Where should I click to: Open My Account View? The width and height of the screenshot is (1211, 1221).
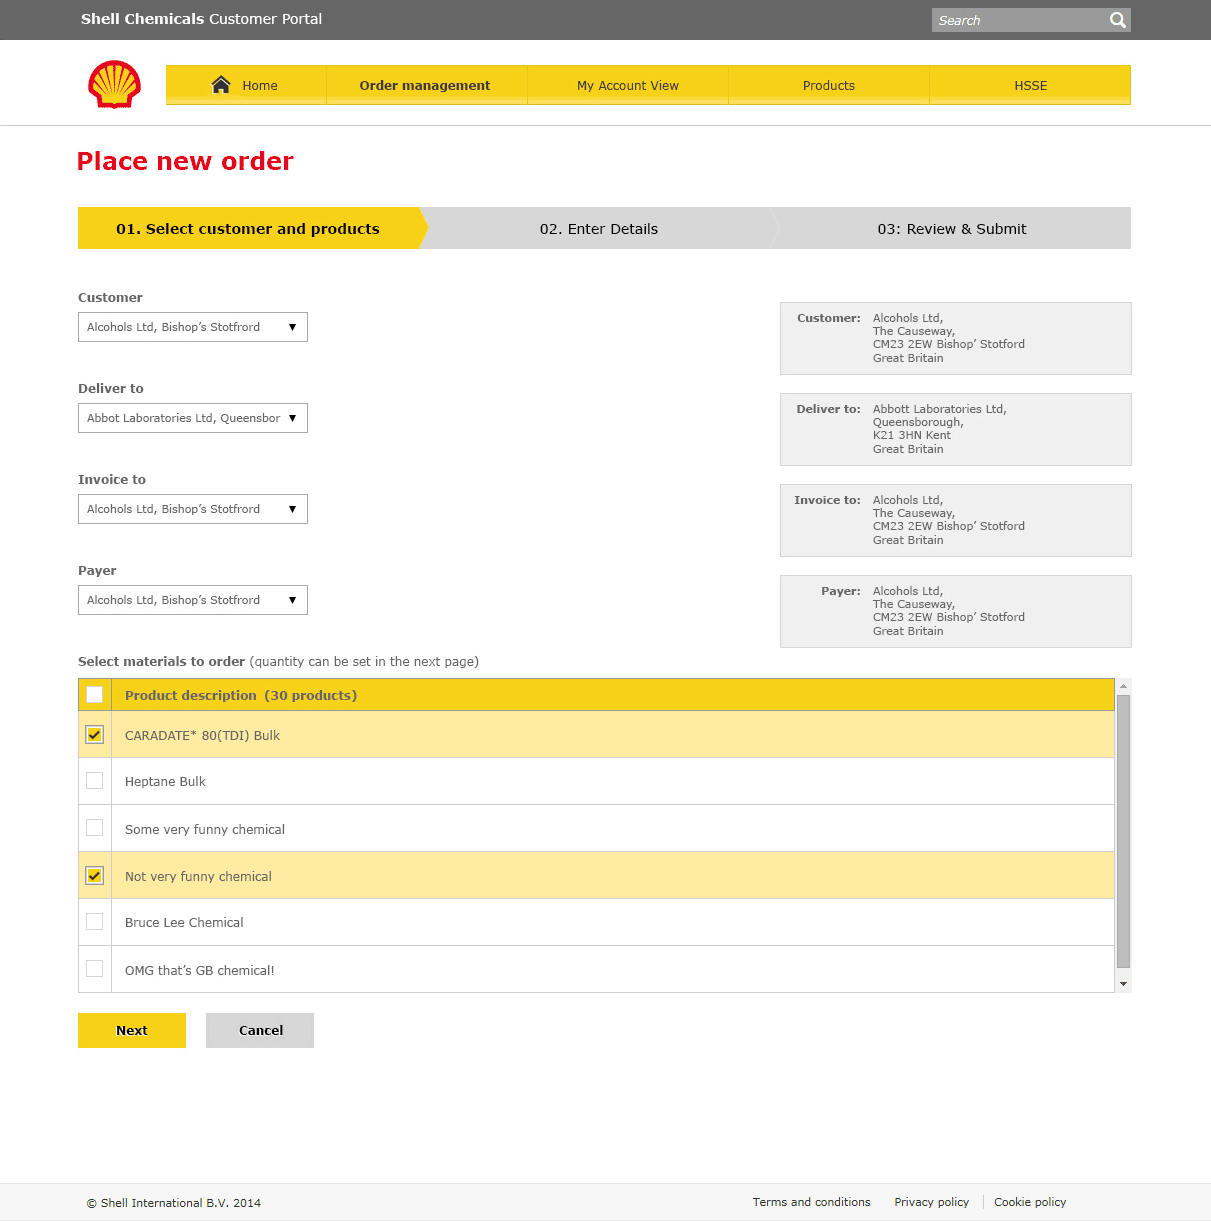(627, 85)
